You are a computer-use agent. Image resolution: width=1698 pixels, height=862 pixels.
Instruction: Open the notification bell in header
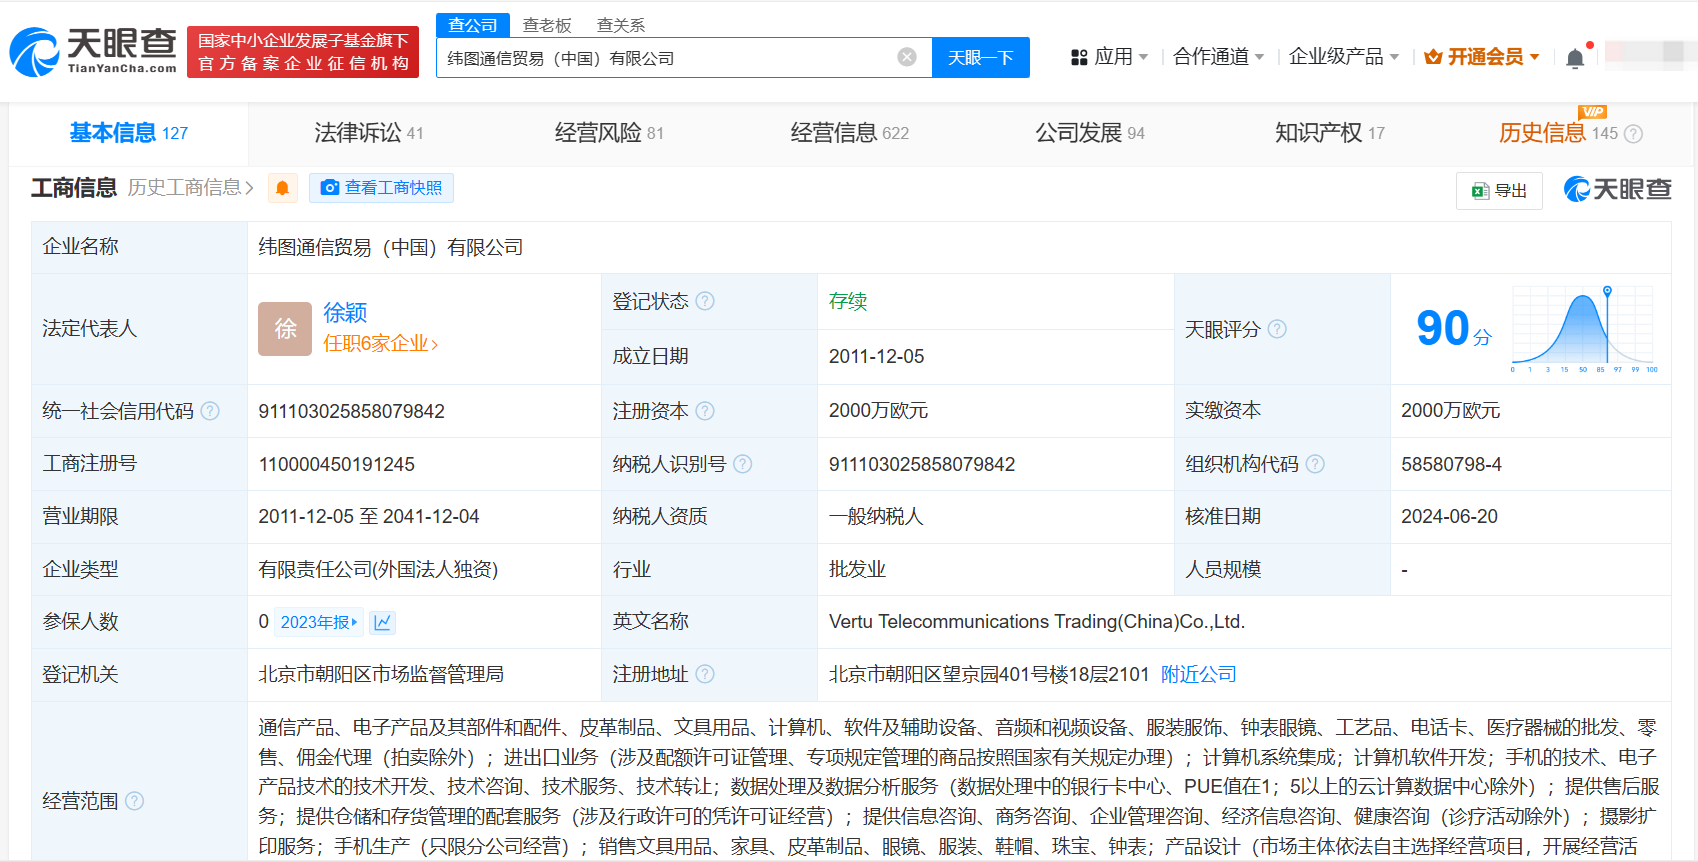coord(1575,58)
